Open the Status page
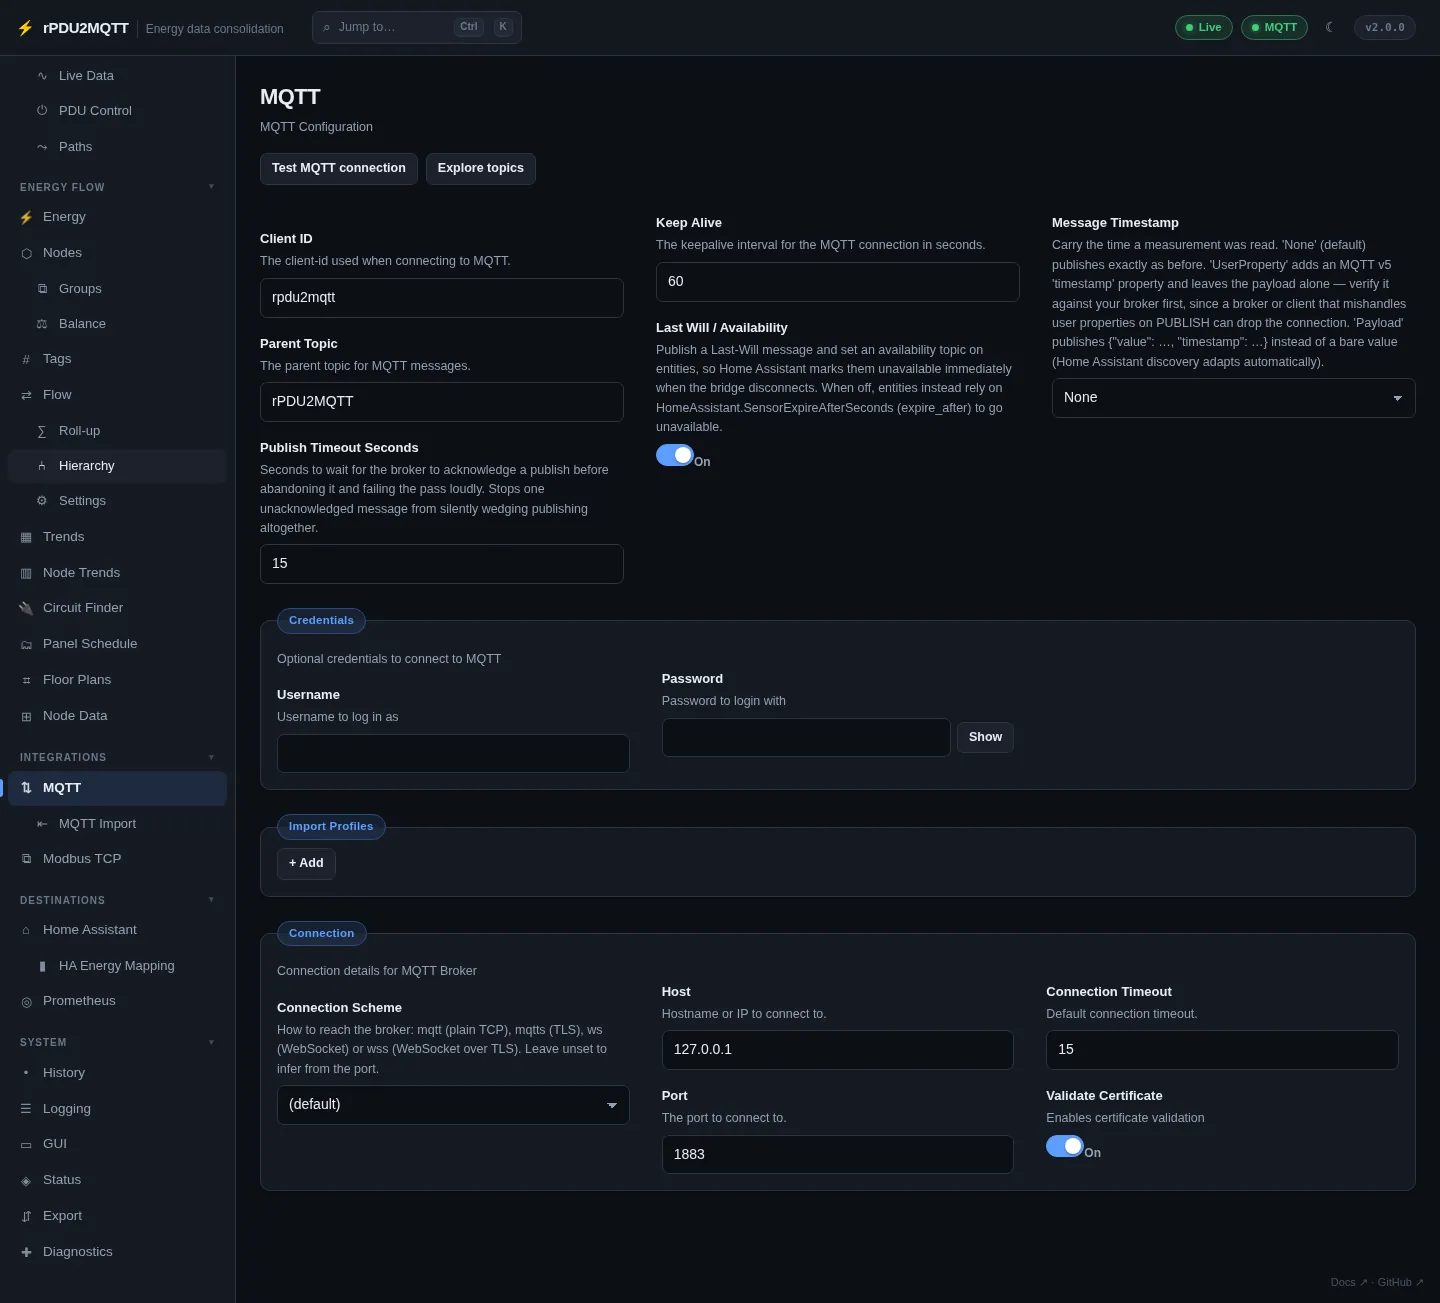The width and height of the screenshot is (1440, 1303). pos(117,1180)
